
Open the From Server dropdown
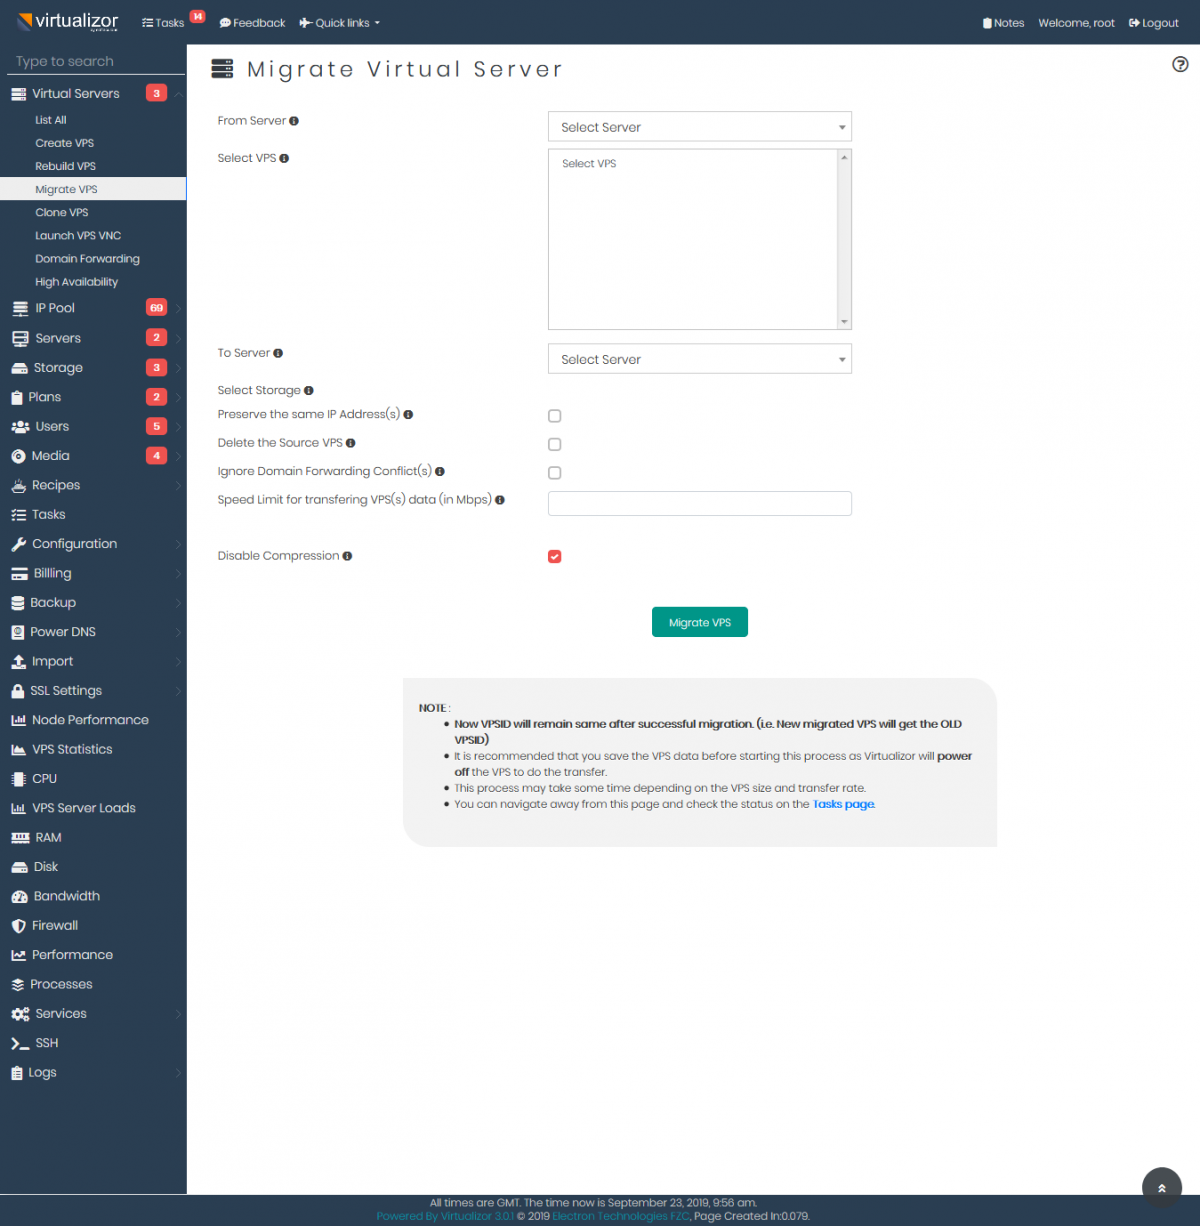[699, 127]
